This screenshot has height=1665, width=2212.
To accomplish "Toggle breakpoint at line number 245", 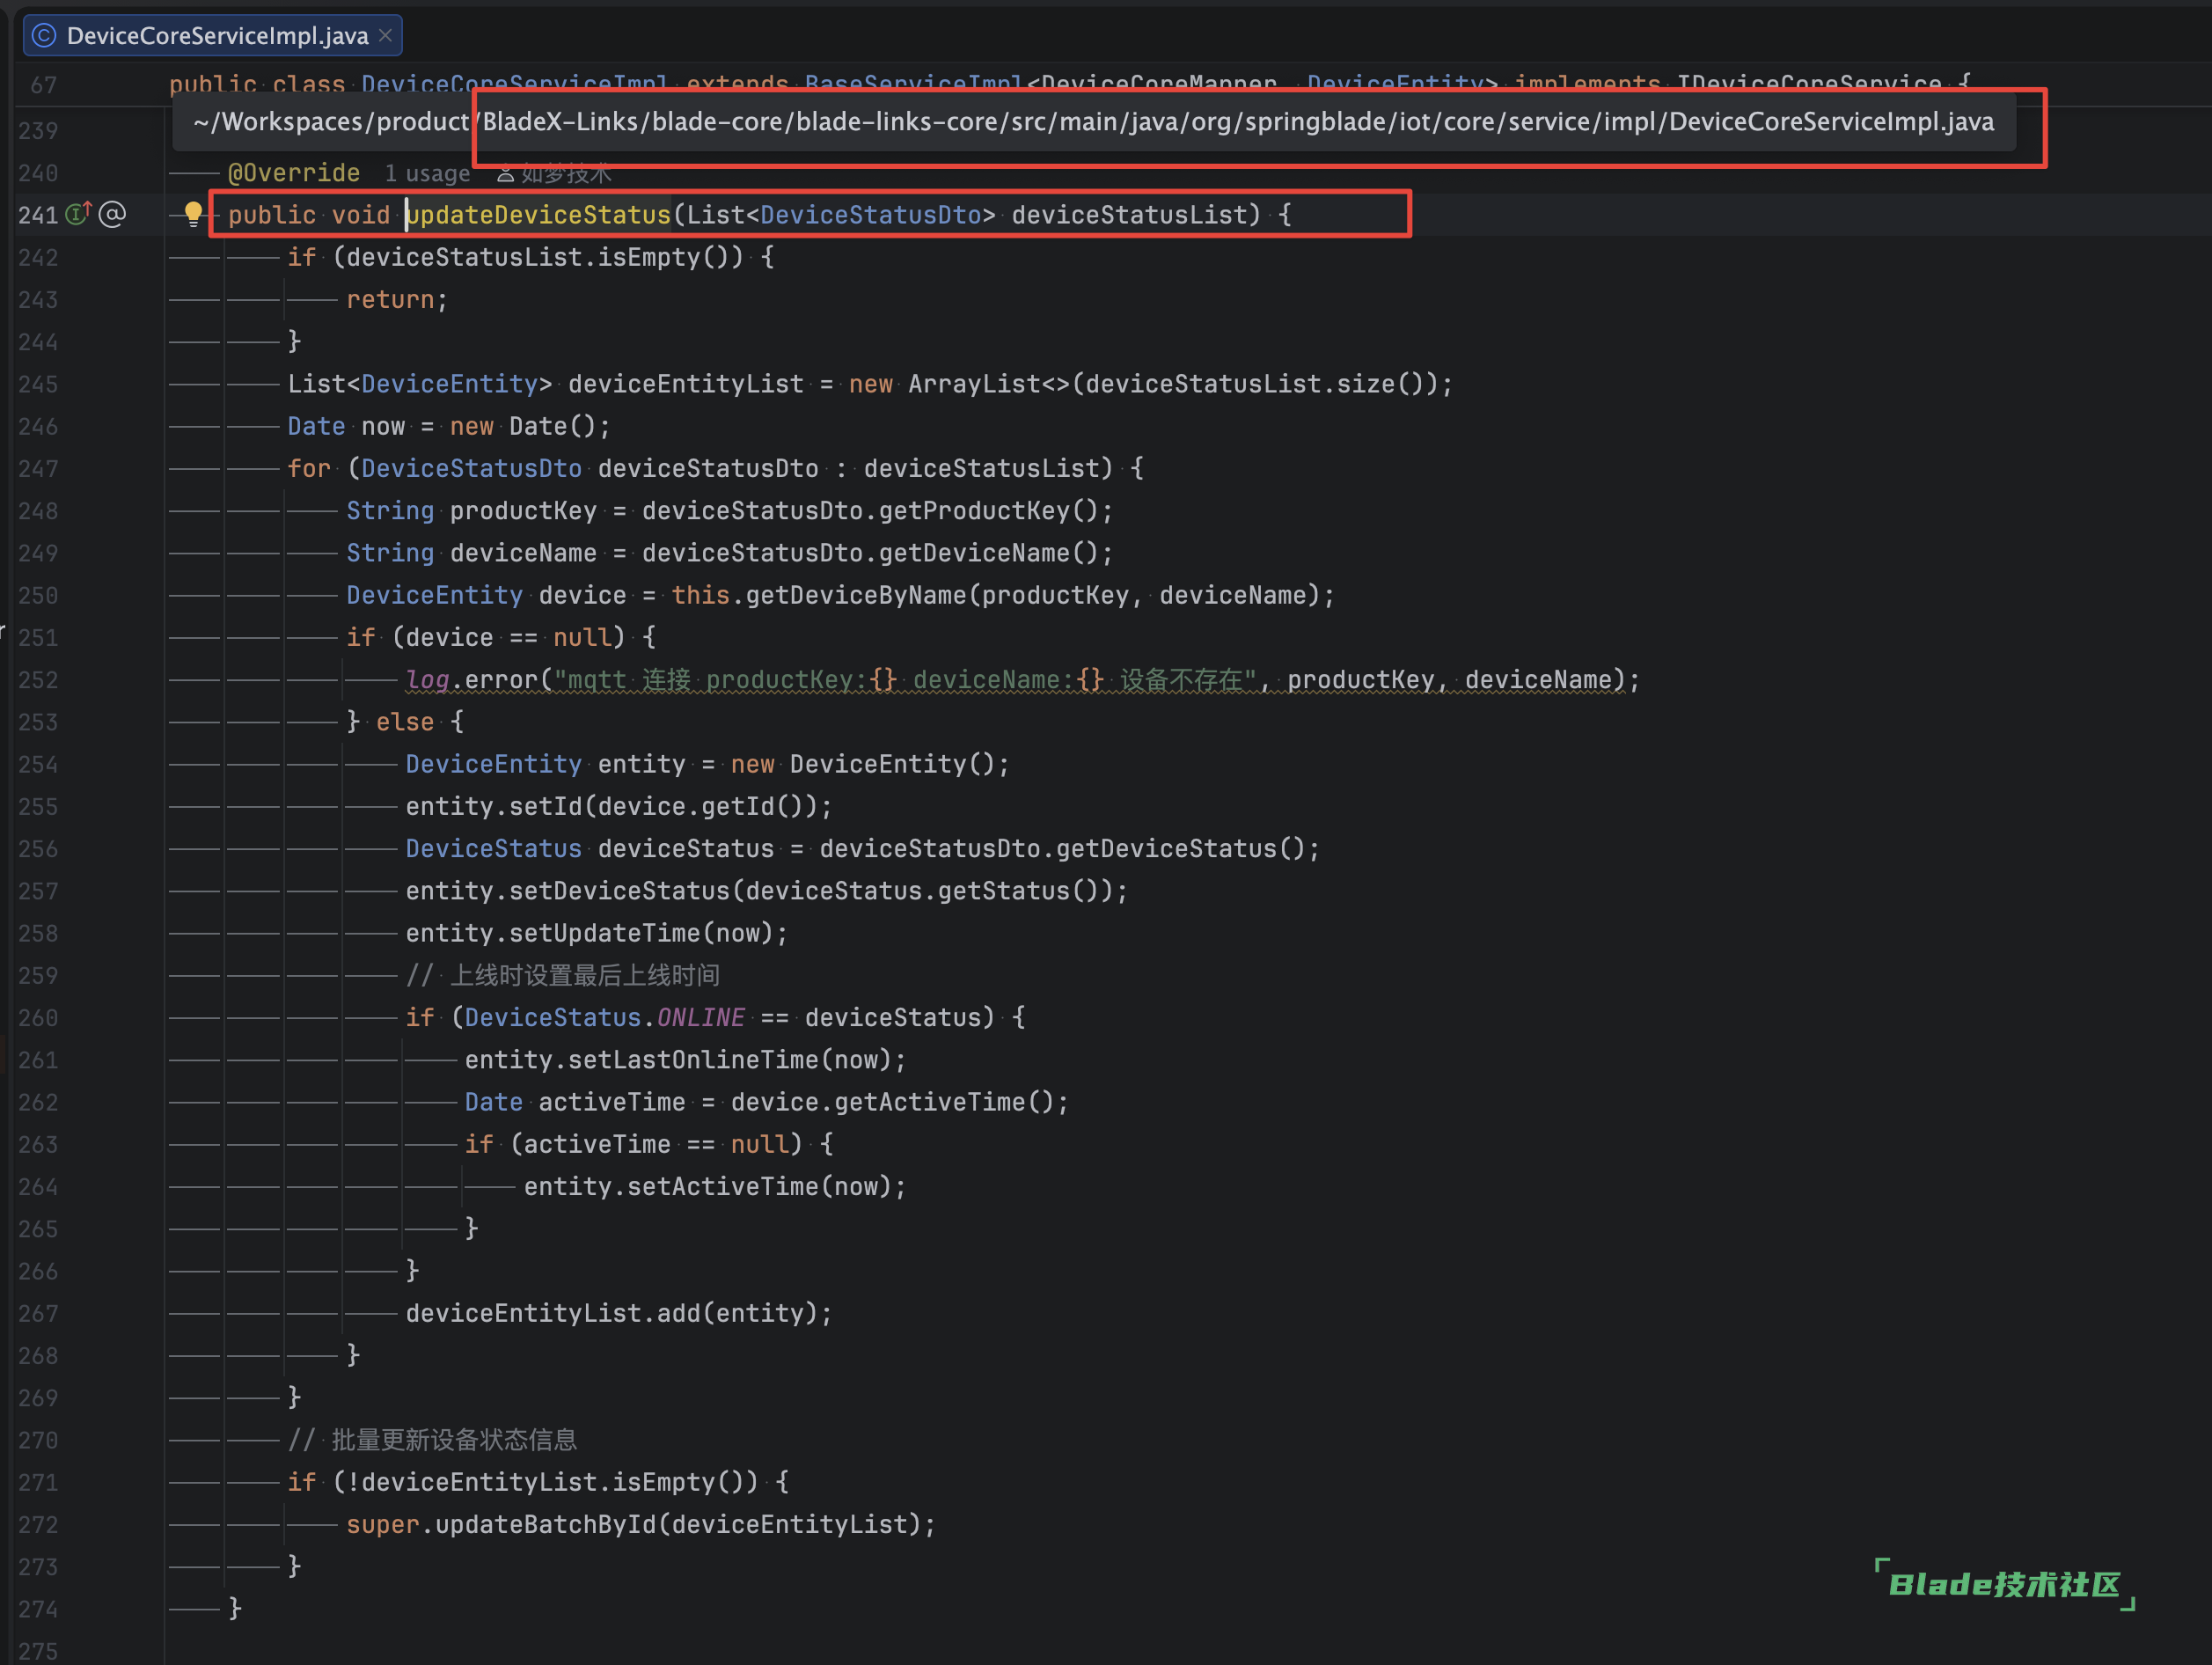I will (x=38, y=384).
